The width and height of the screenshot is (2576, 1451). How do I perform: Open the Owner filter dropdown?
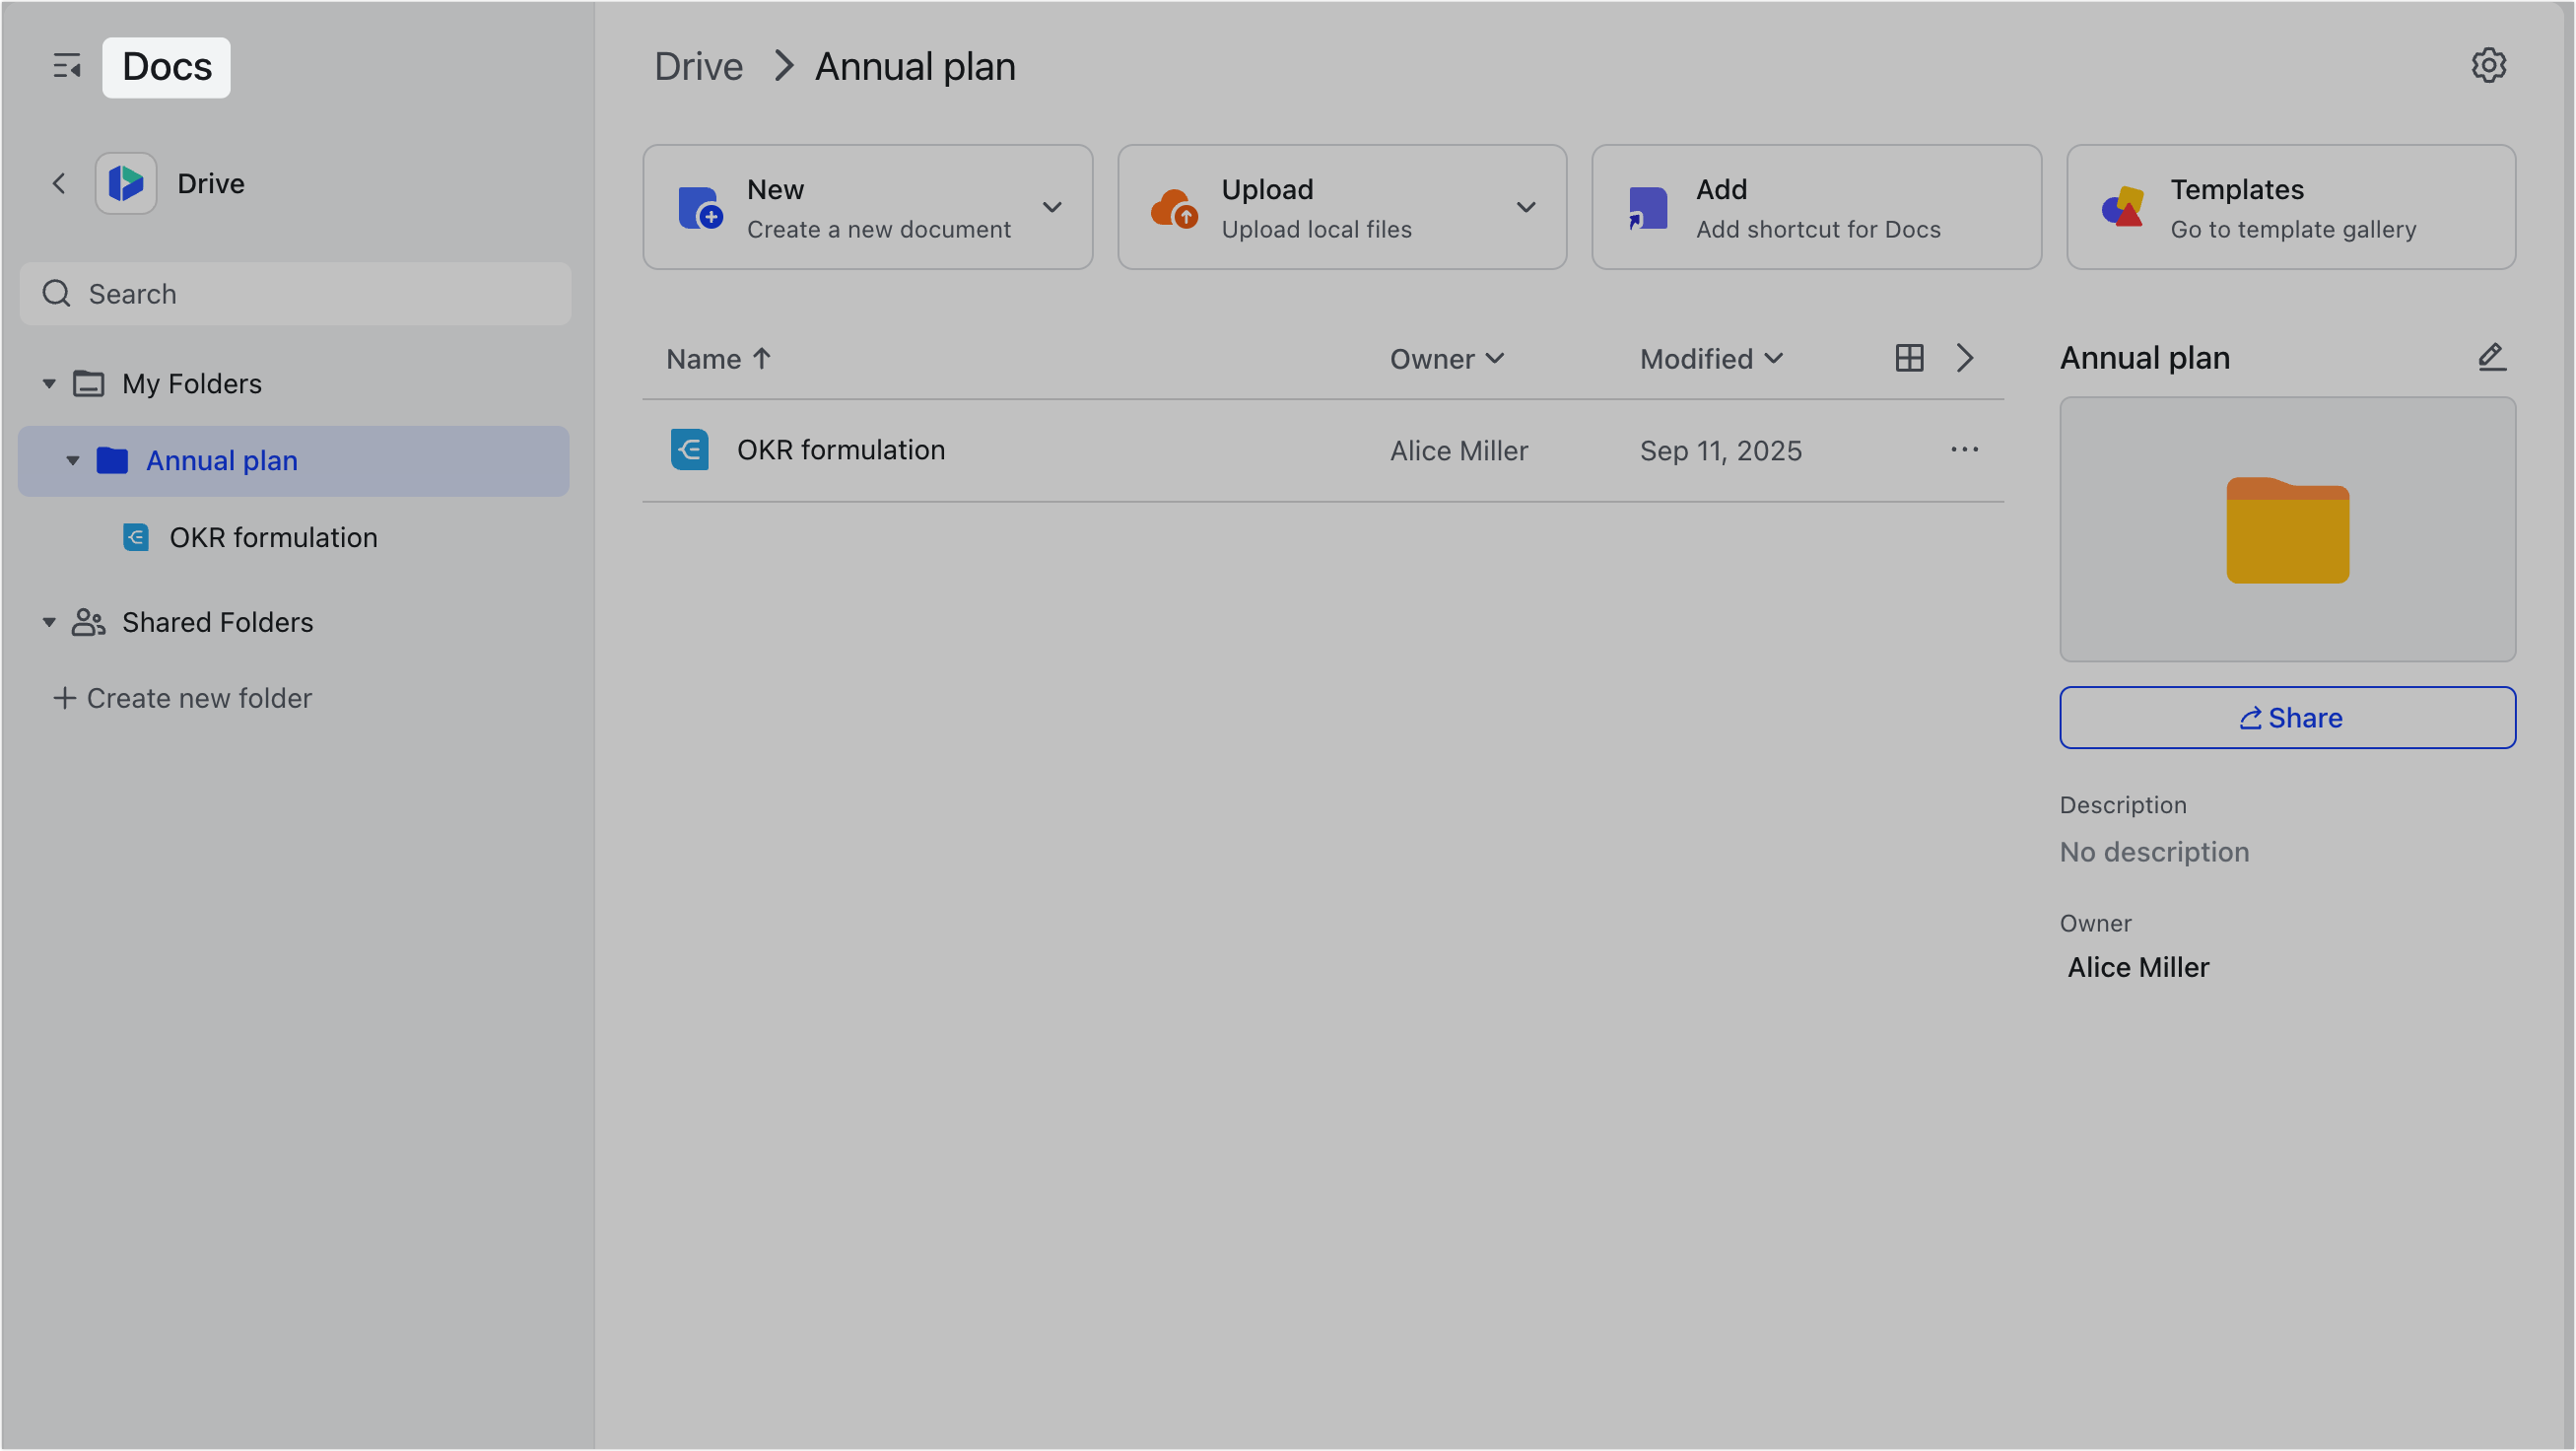click(x=1447, y=359)
